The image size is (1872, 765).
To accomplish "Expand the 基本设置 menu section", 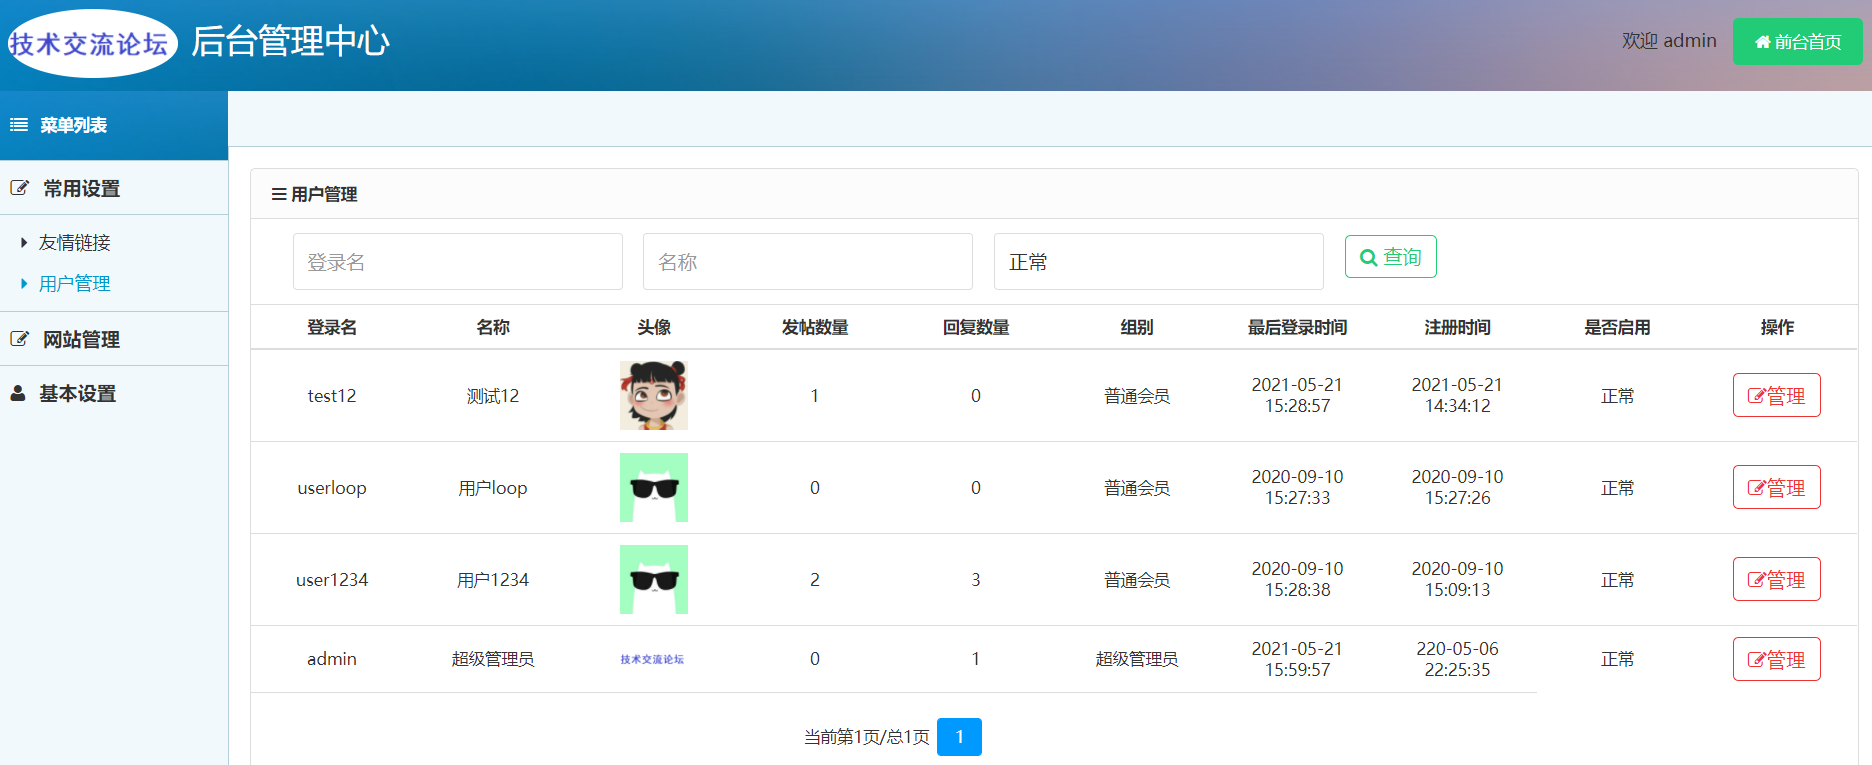I will (78, 393).
